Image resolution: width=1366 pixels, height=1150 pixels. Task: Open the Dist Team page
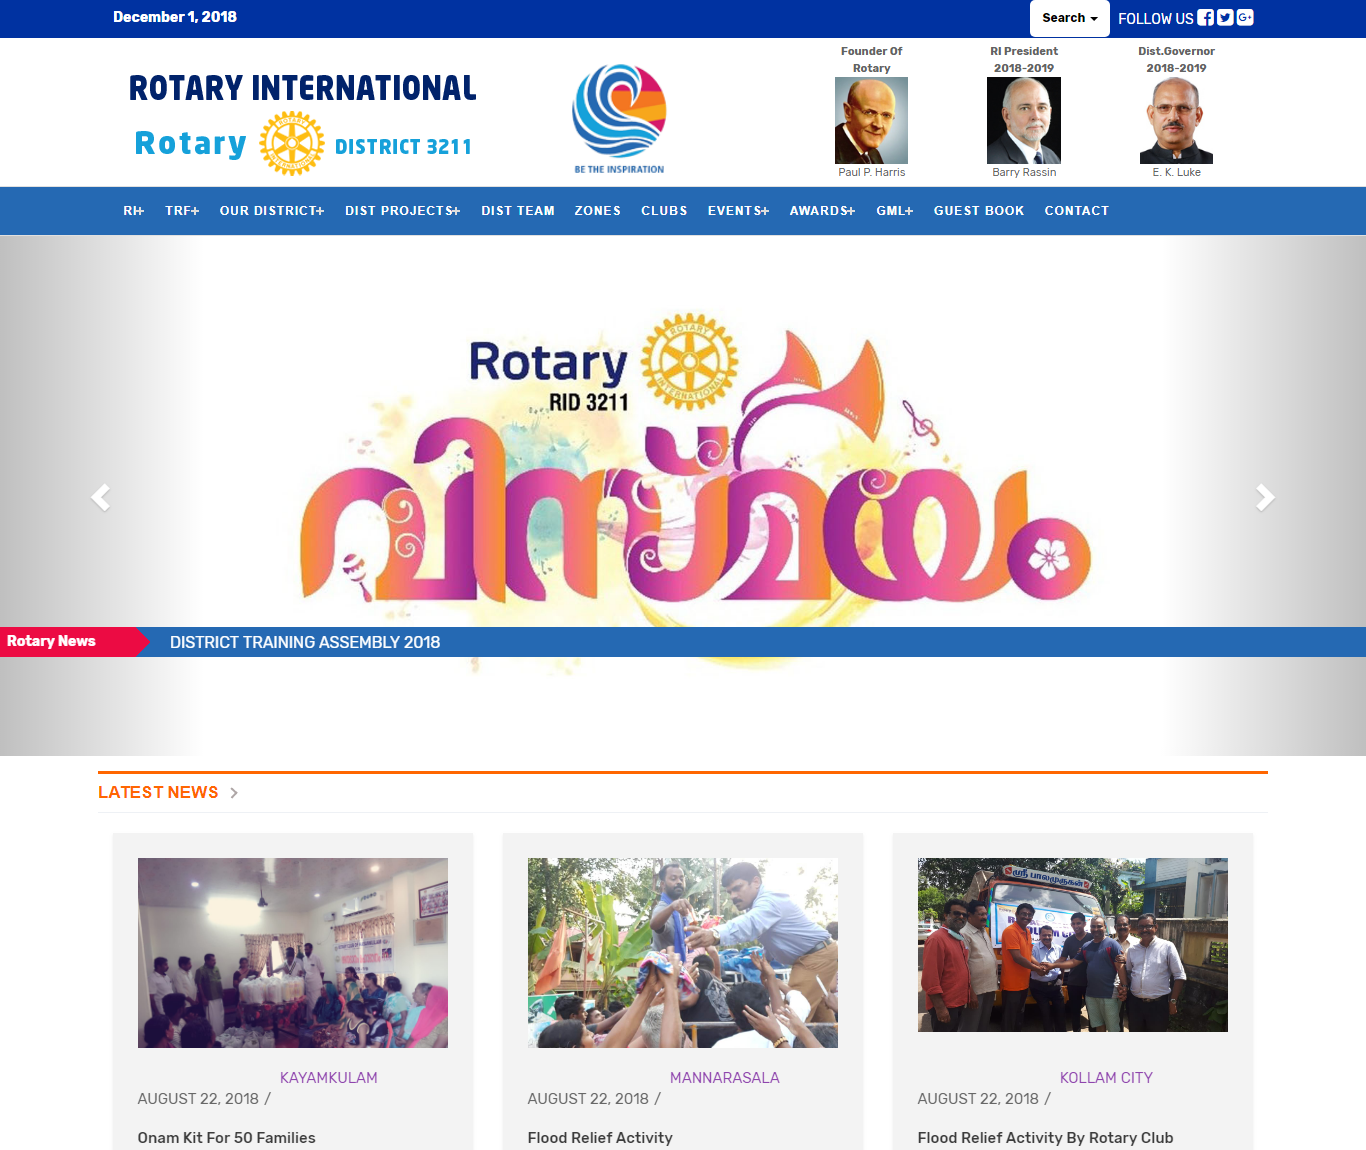click(x=518, y=211)
